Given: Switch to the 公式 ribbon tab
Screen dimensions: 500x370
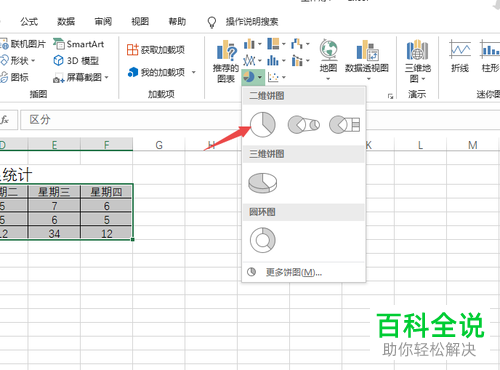Looking at the screenshot, I should [29, 22].
